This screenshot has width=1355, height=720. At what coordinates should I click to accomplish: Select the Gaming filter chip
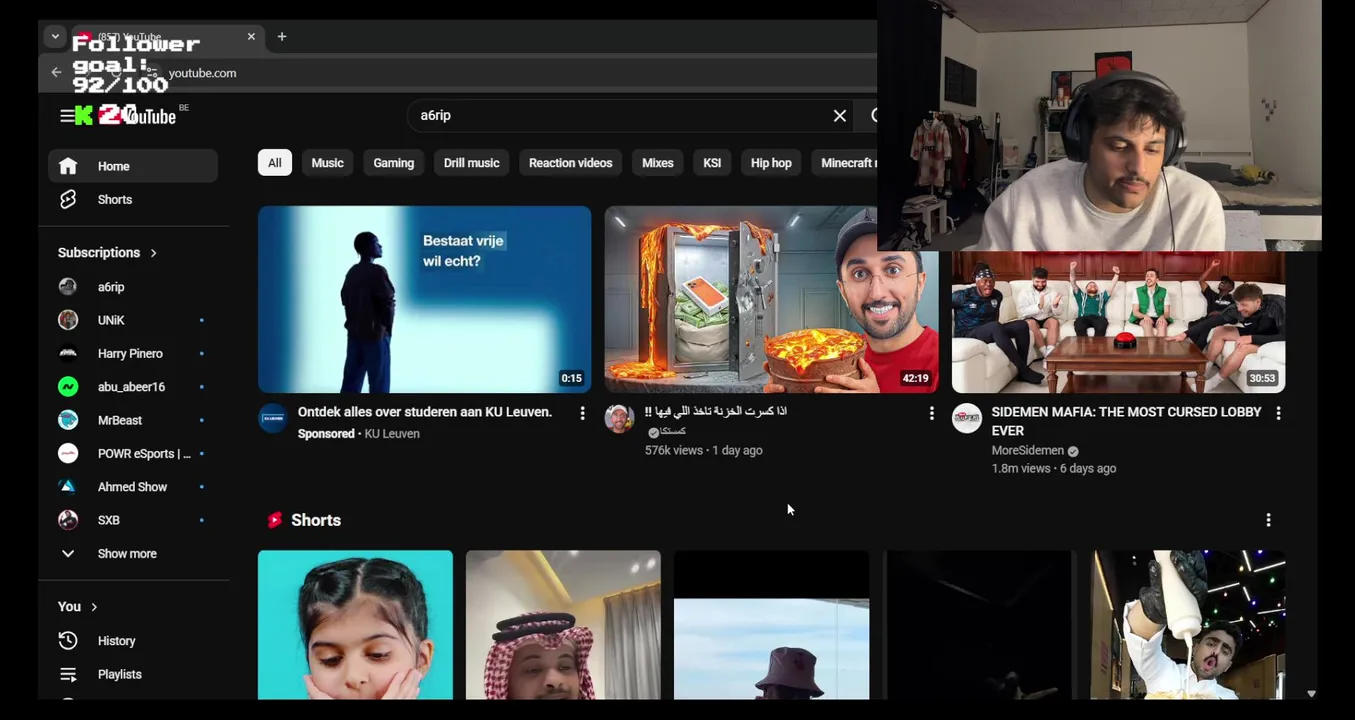394,163
